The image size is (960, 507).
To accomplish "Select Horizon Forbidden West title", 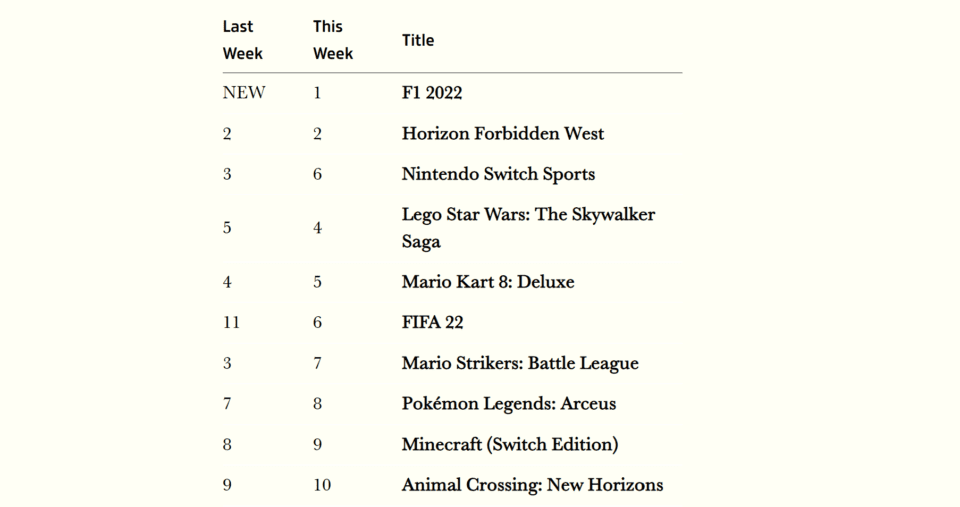I will point(503,133).
